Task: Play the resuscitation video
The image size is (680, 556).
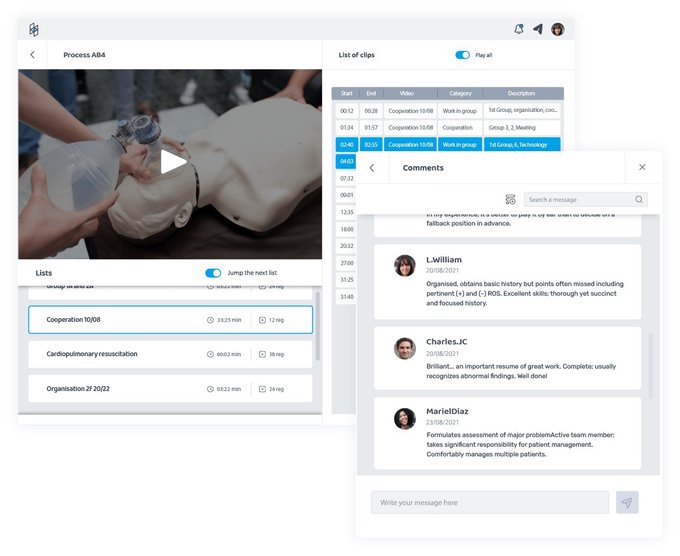Action: pyautogui.click(x=173, y=162)
